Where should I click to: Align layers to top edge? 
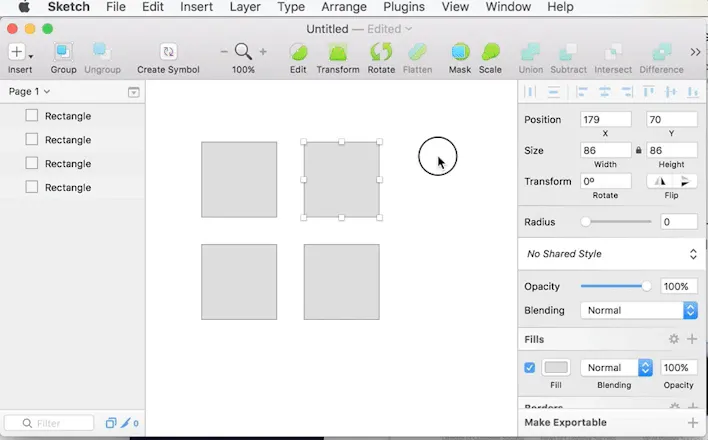click(x=649, y=92)
